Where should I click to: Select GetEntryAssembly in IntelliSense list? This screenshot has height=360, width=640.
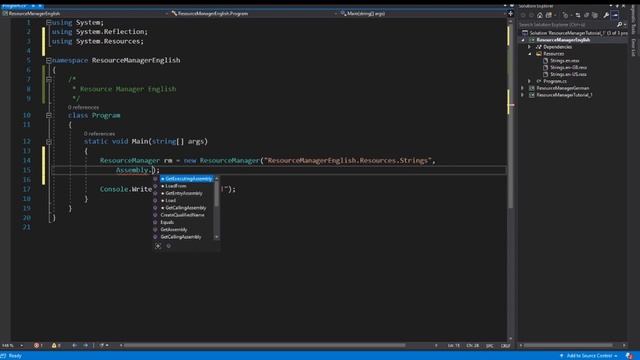point(184,193)
